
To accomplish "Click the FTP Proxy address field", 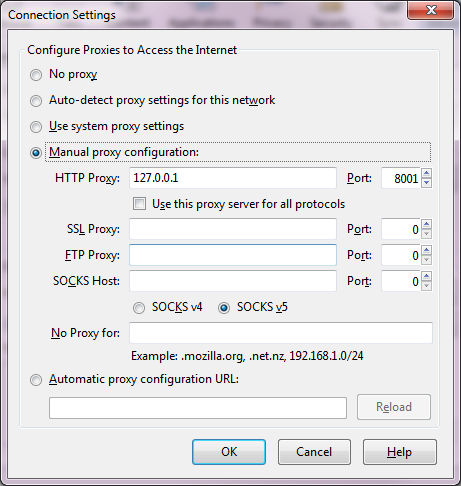I will (x=233, y=255).
